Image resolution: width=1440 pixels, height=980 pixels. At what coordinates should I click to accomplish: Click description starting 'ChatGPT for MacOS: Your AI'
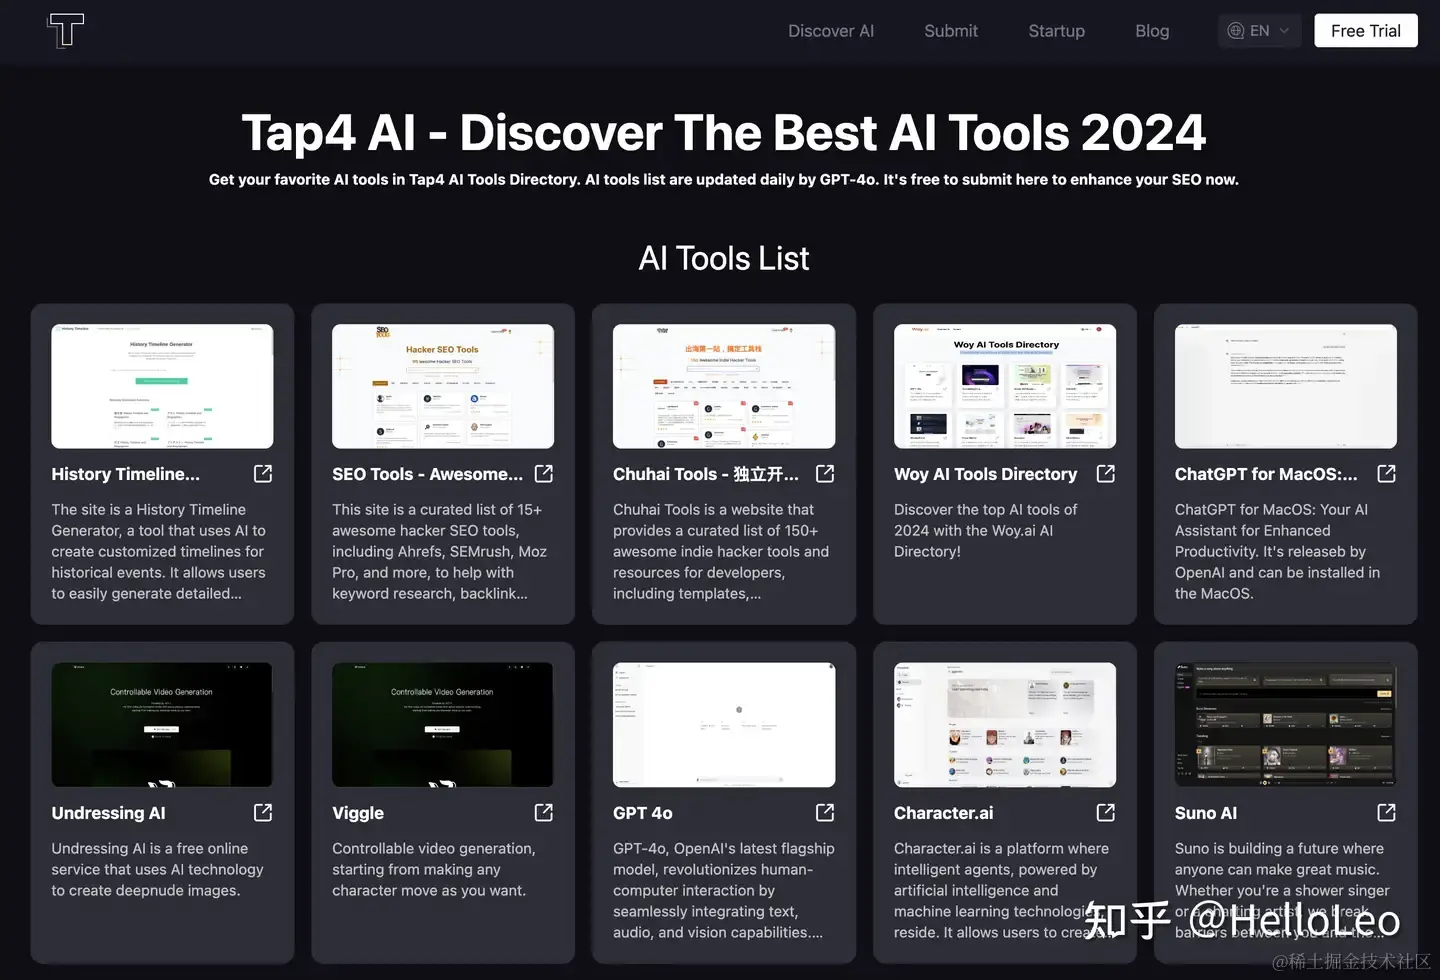[x=1278, y=551]
